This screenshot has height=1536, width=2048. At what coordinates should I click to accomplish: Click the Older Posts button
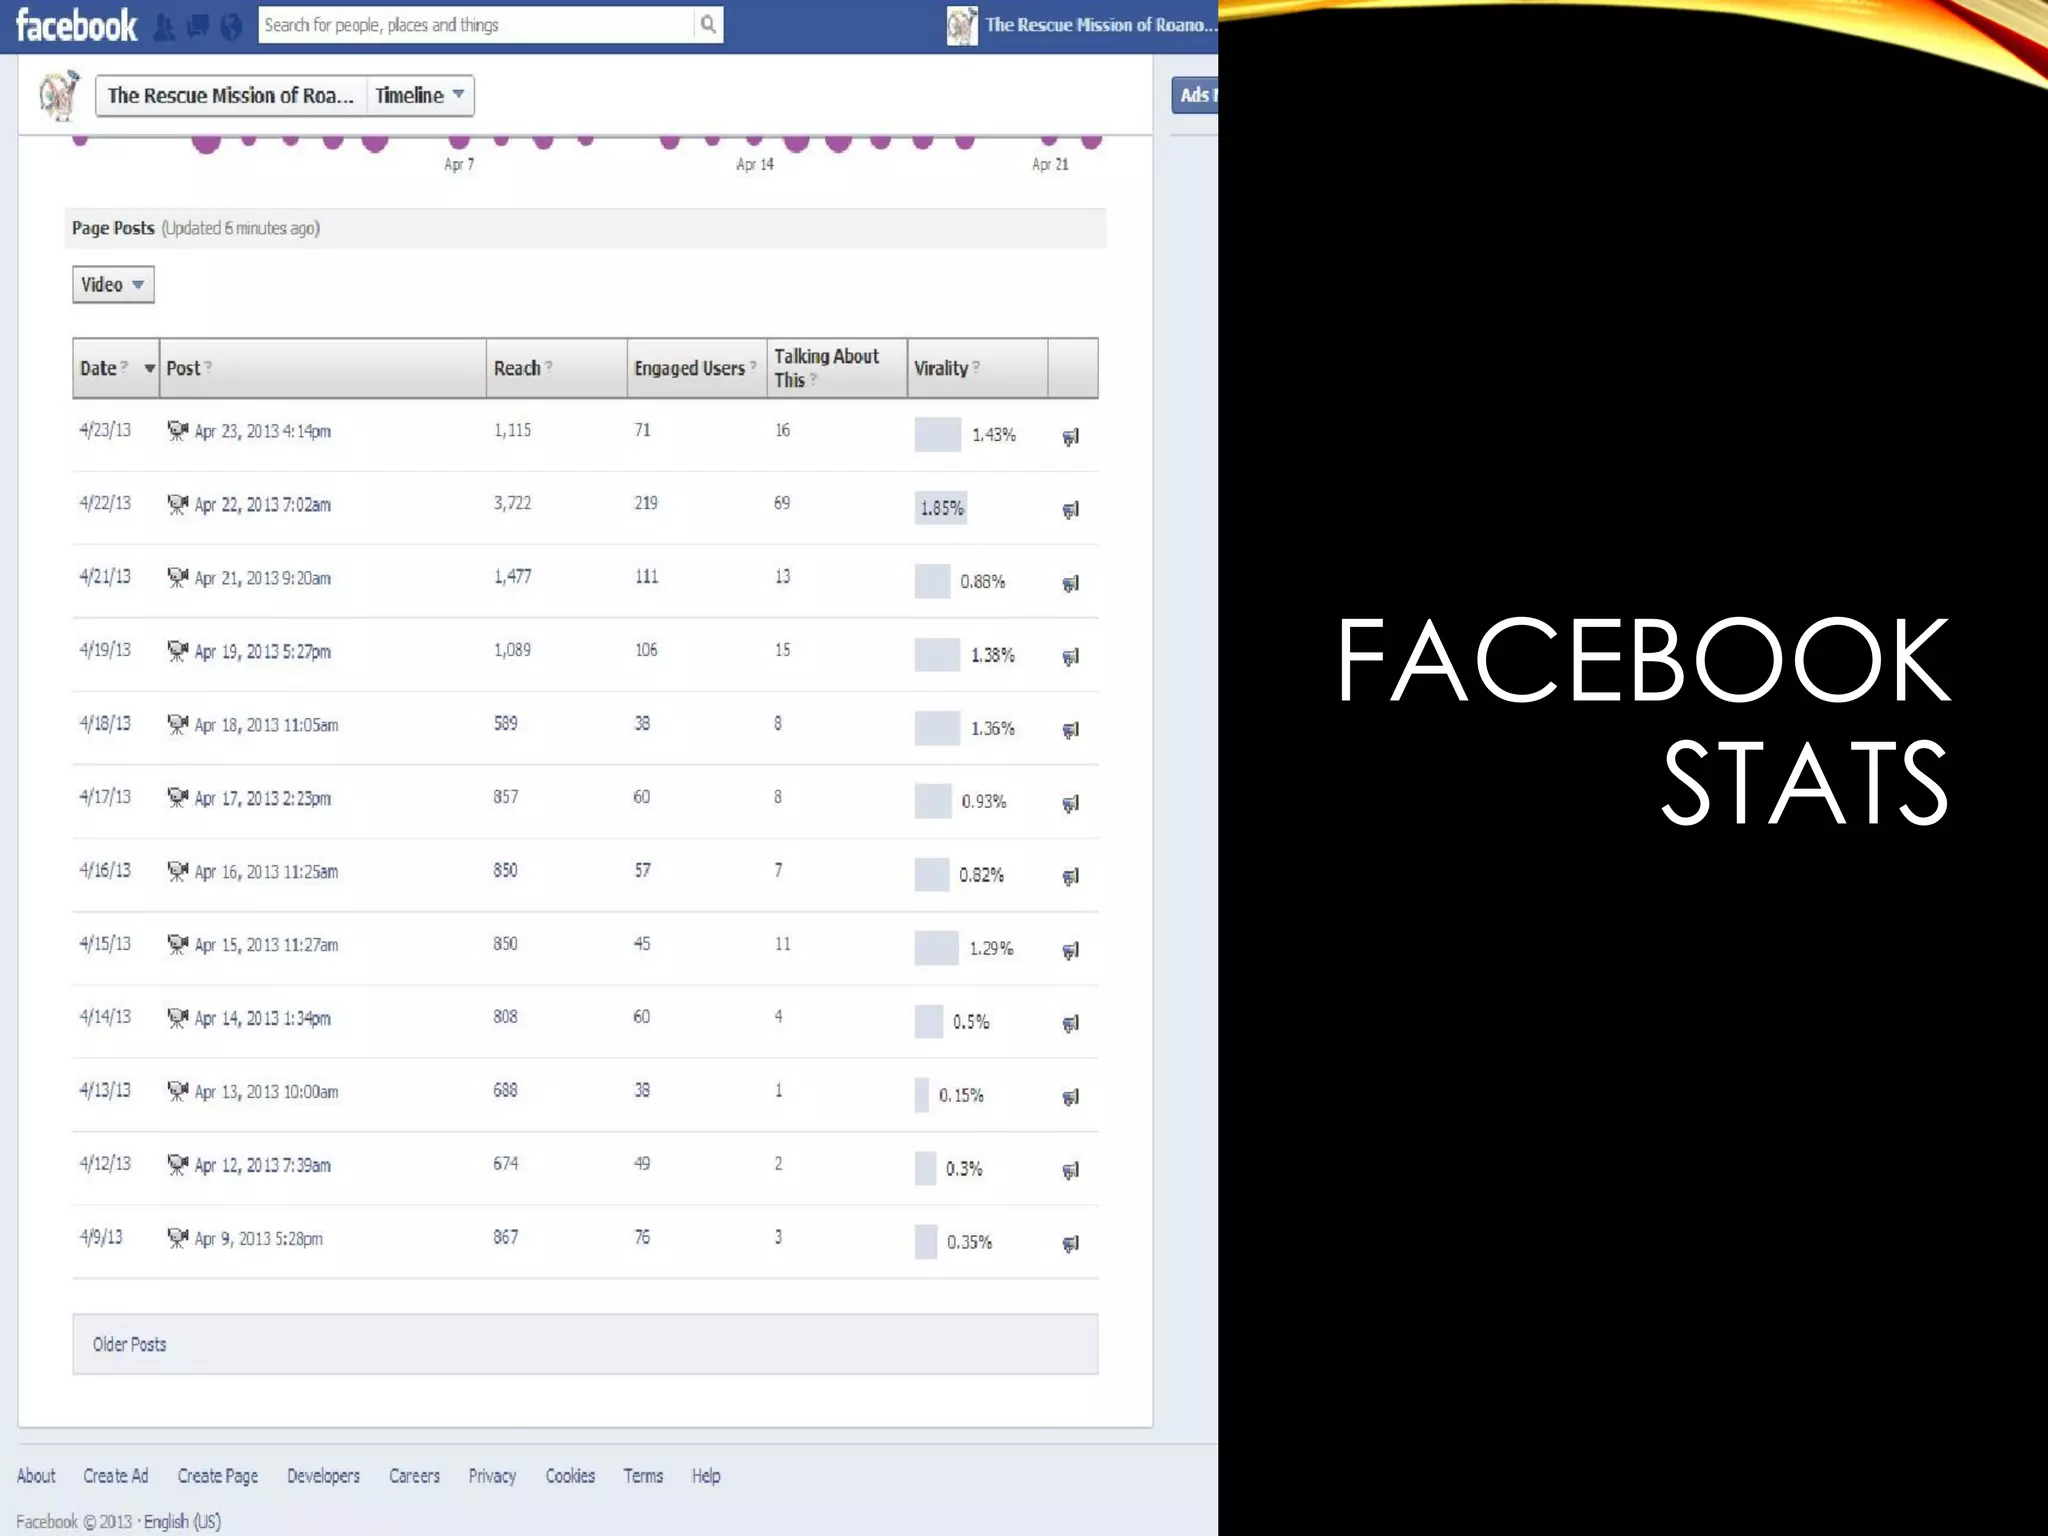[x=585, y=1345]
